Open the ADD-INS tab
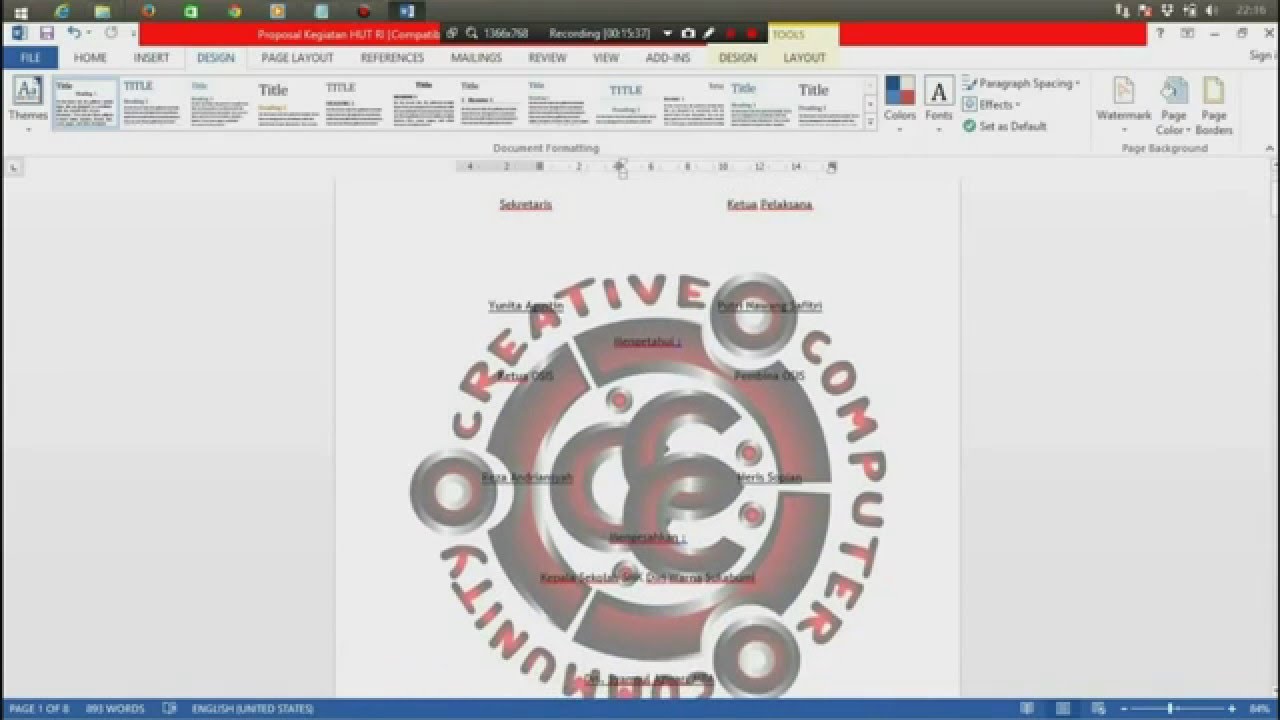Viewport: 1280px width, 720px height. [668, 58]
